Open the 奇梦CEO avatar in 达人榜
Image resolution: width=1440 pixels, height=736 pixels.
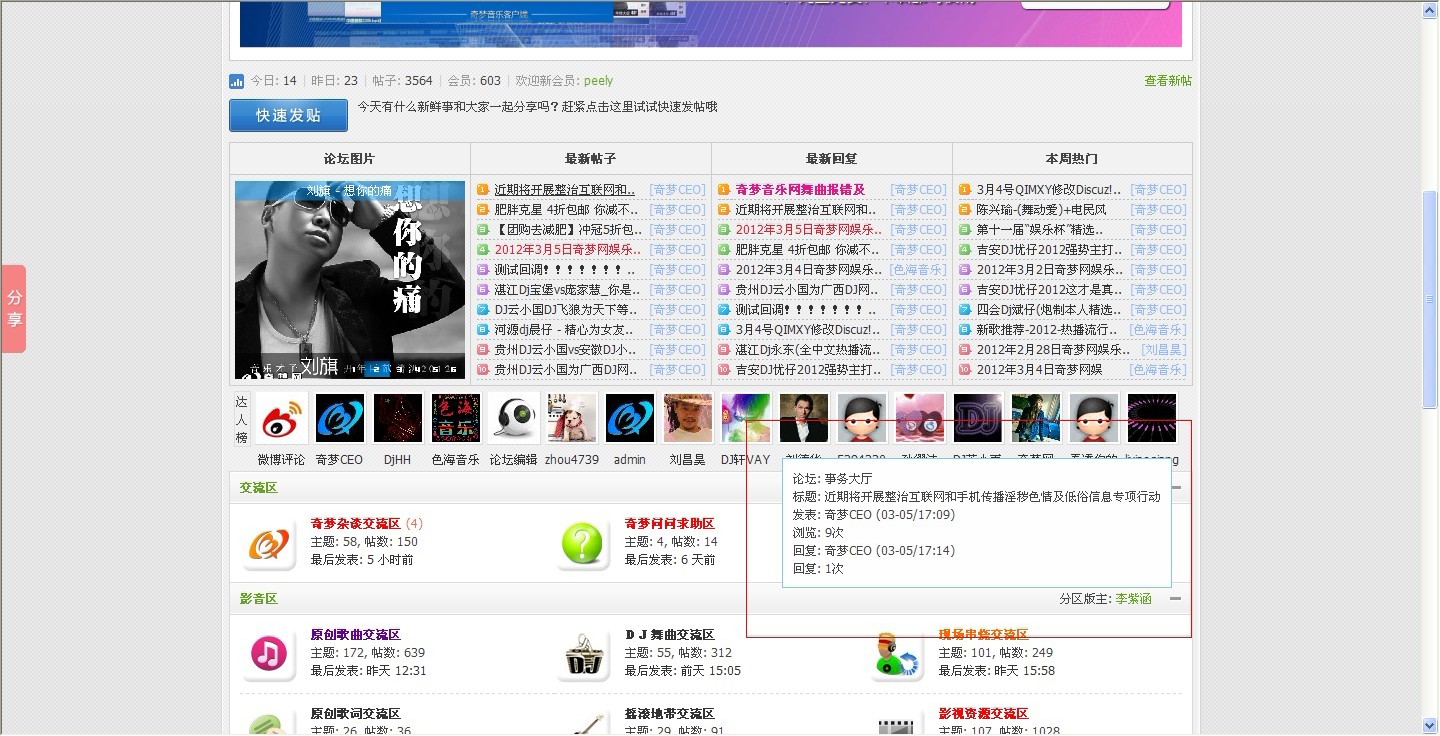coord(339,418)
